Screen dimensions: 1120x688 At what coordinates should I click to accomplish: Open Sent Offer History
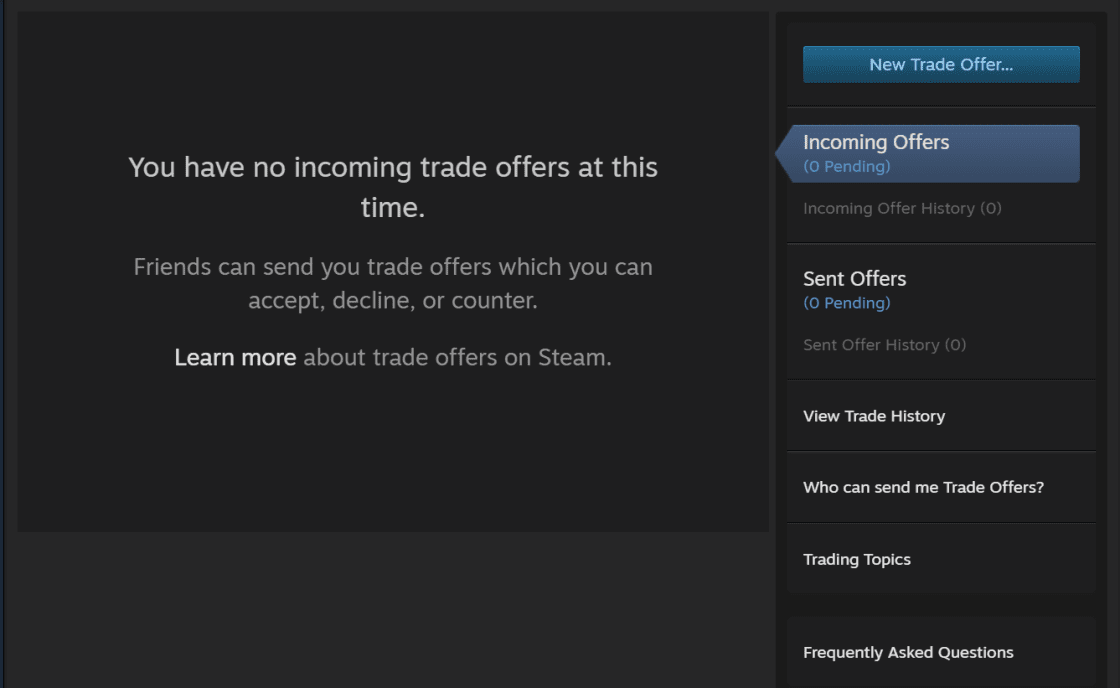pos(884,344)
